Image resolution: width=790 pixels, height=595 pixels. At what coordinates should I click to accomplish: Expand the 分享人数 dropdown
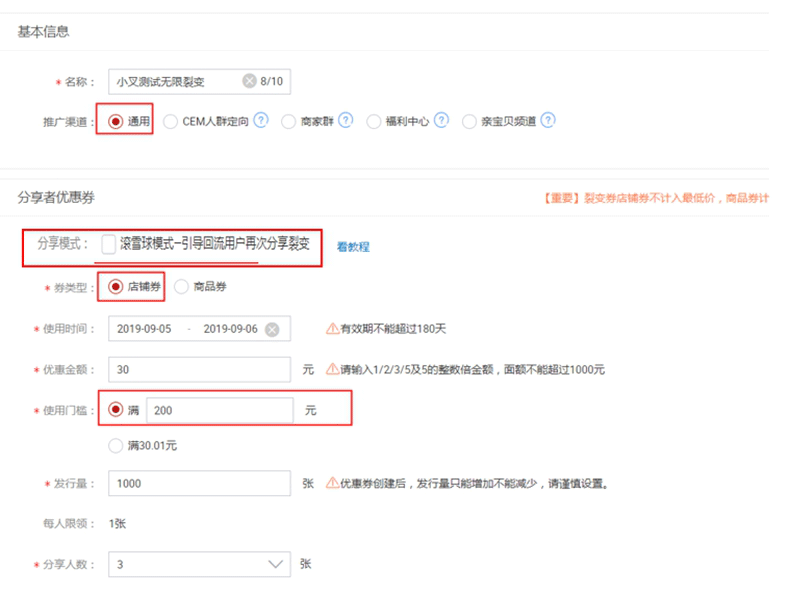(x=277, y=565)
